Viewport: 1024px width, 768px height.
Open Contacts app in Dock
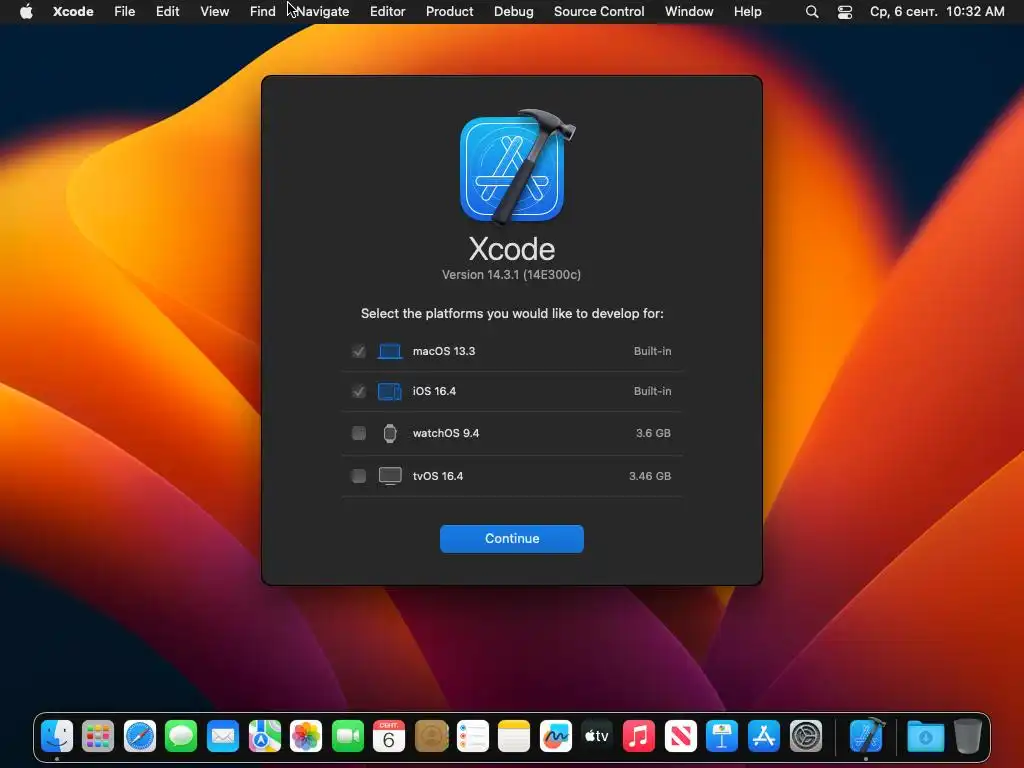pos(431,737)
